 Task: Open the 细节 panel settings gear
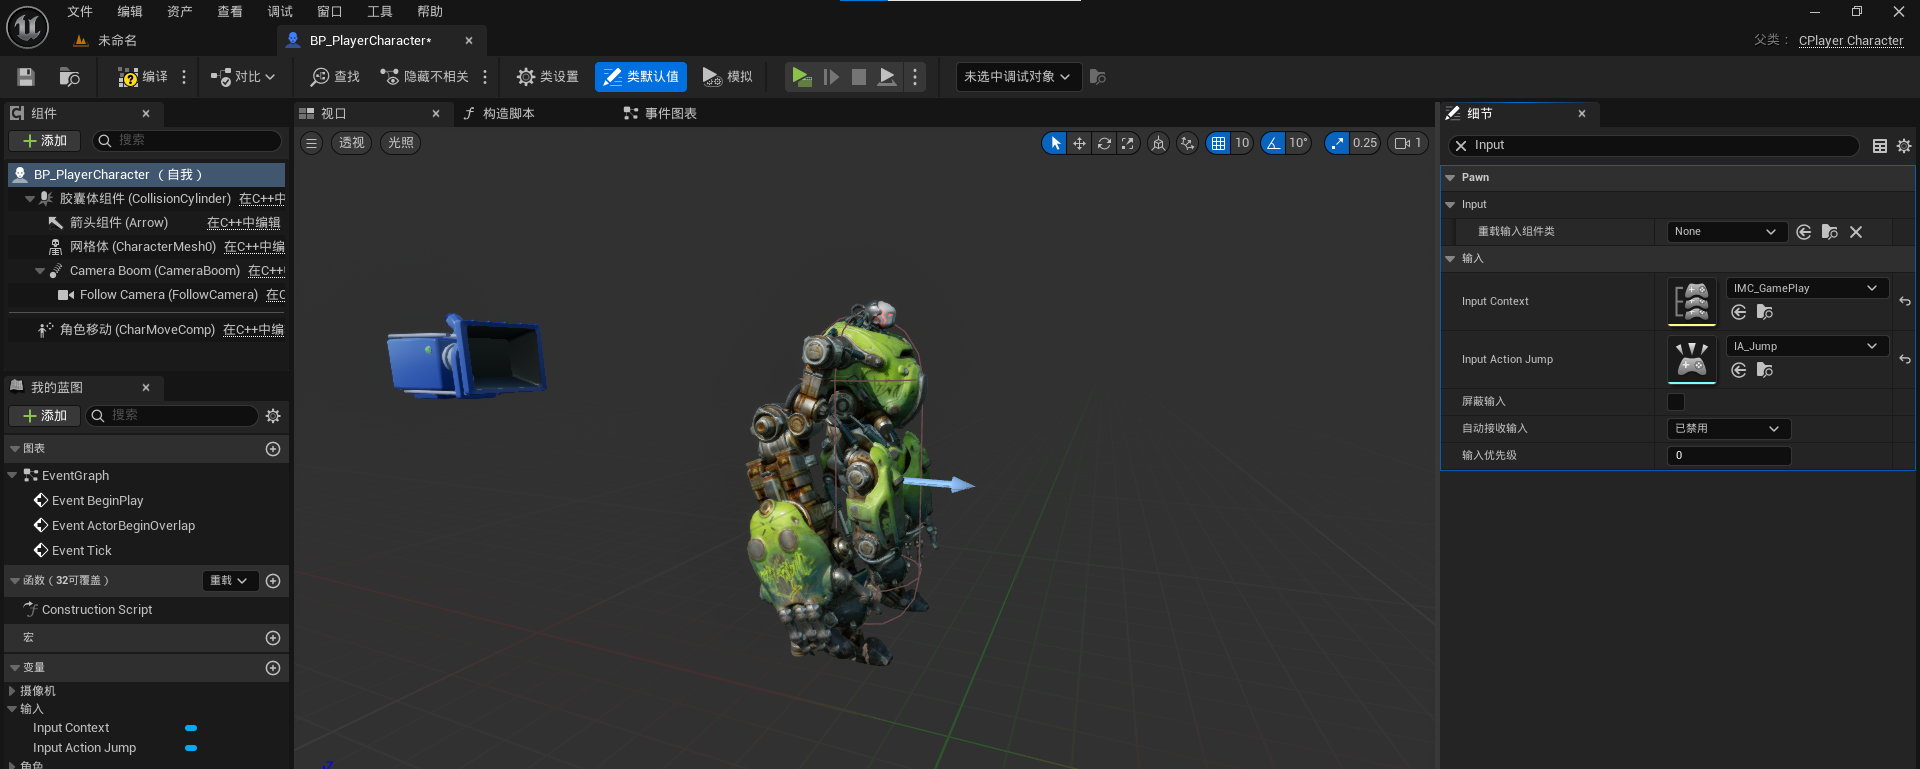(x=1904, y=146)
